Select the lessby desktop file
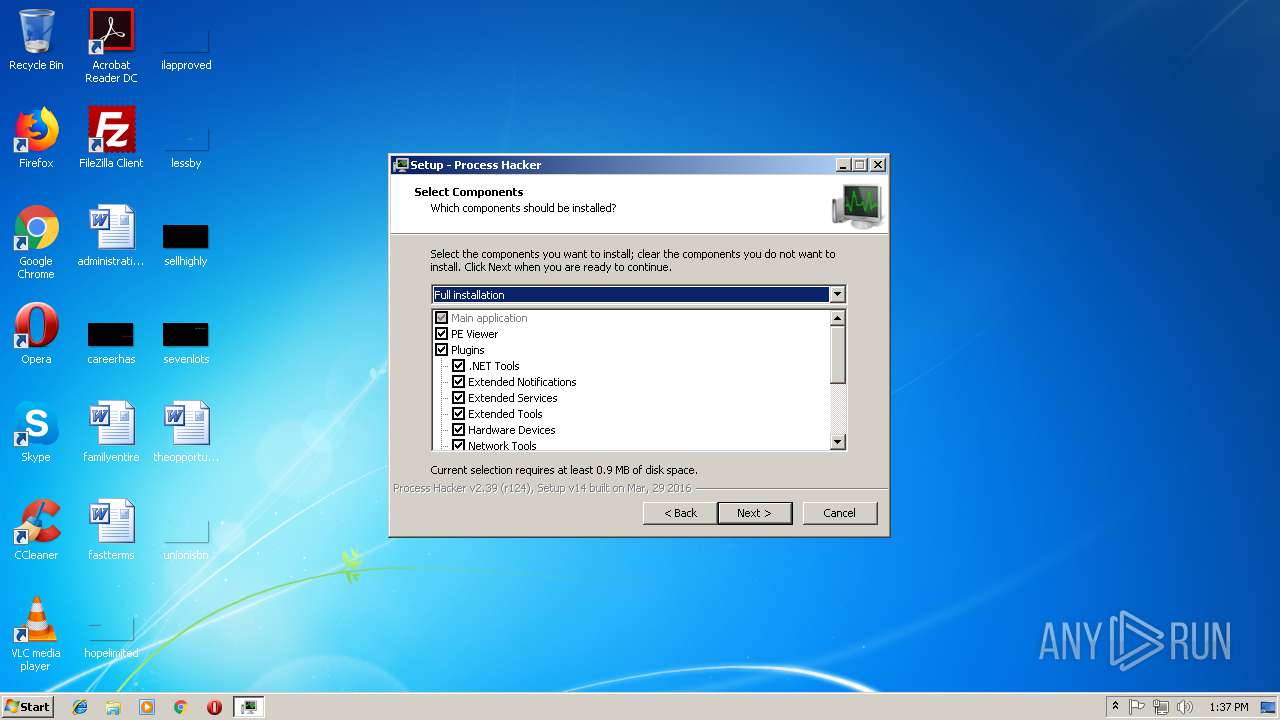Image resolution: width=1280 pixels, height=720 pixels. click(x=186, y=145)
